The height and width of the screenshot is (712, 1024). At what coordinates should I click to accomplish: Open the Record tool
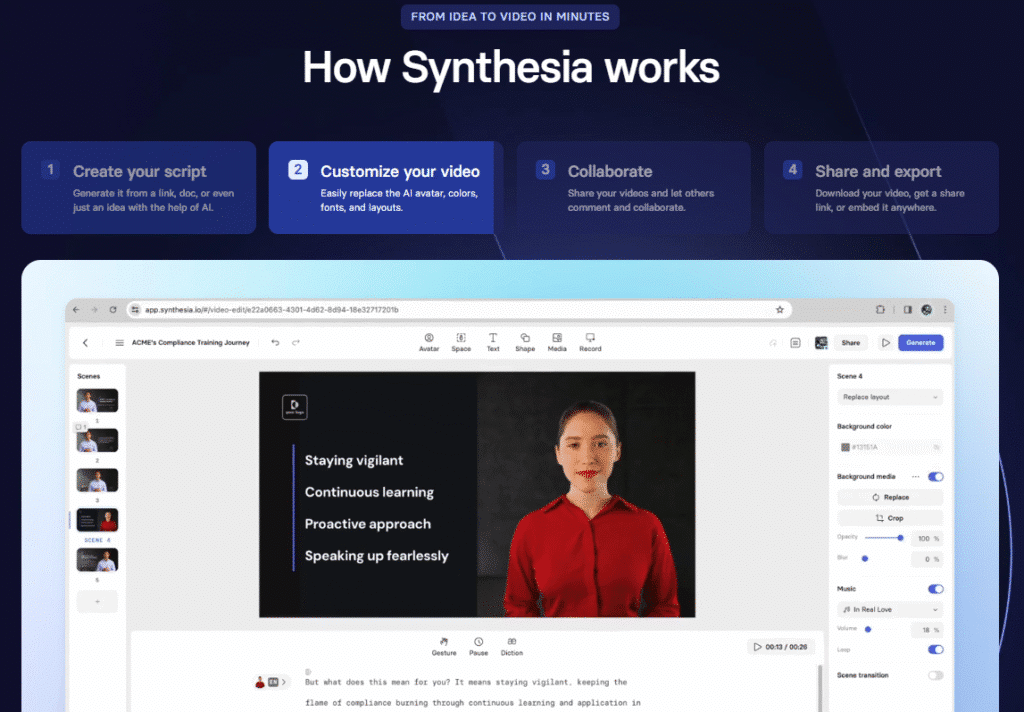(x=590, y=342)
